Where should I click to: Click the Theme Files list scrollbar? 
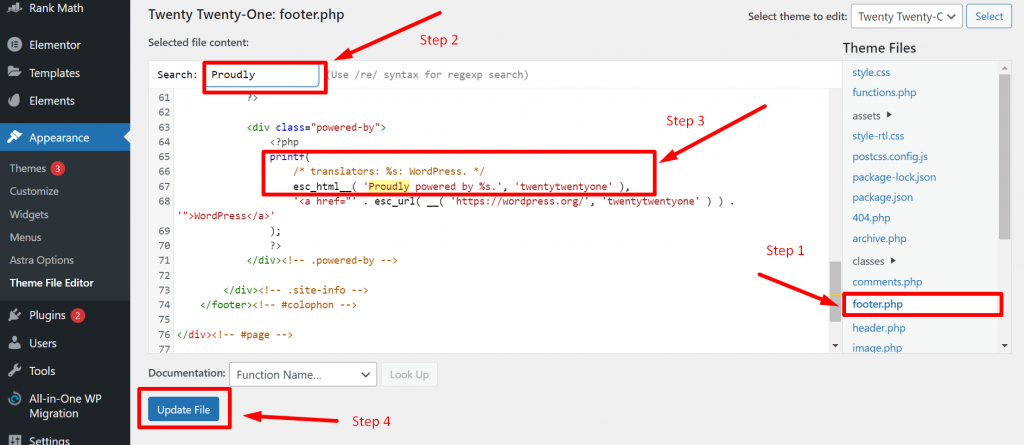point(1005,157)
